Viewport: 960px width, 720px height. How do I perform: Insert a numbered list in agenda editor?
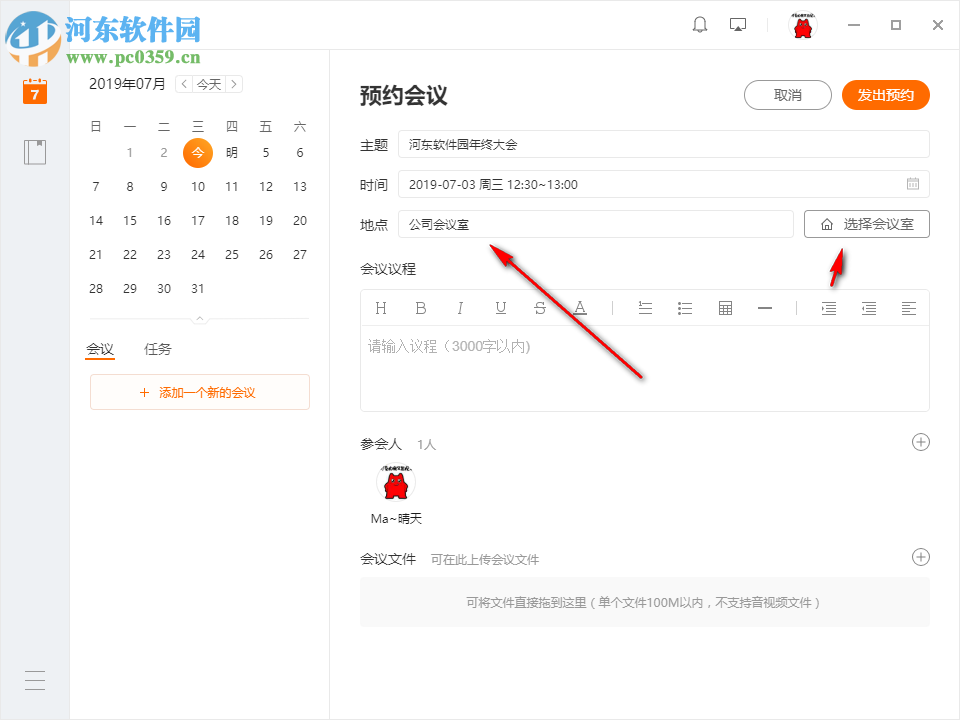[x=645, y=308]
